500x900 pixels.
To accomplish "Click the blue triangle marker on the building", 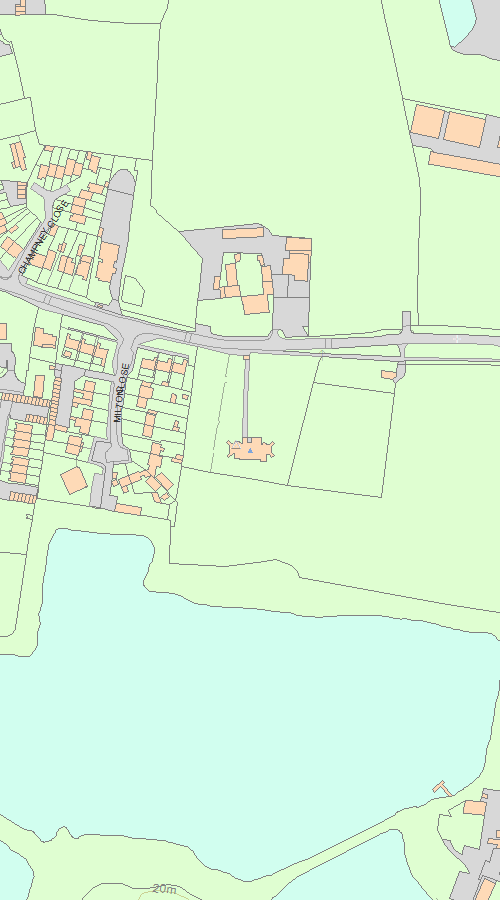I will point(250,451).
